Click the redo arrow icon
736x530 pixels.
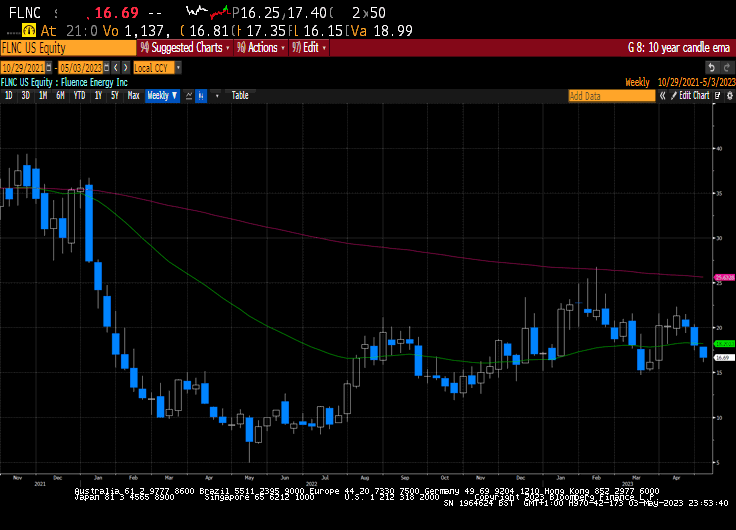click(x=727, y=68)
